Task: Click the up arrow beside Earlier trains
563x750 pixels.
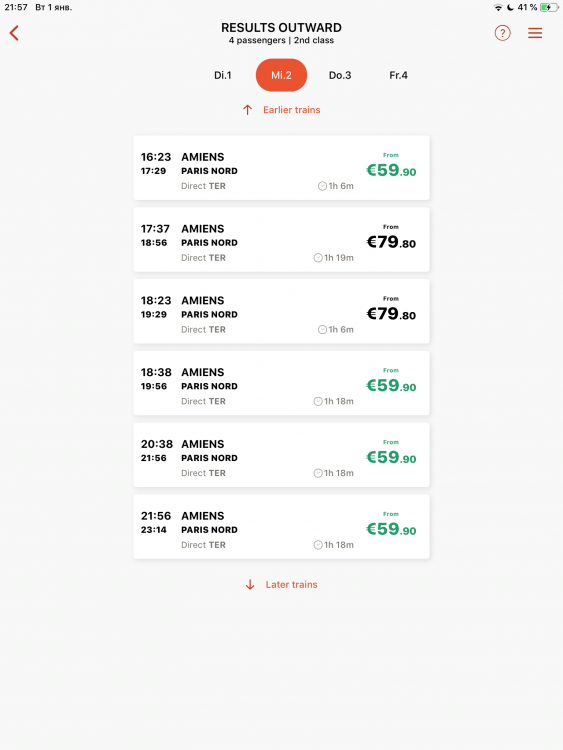Action: 247,110
